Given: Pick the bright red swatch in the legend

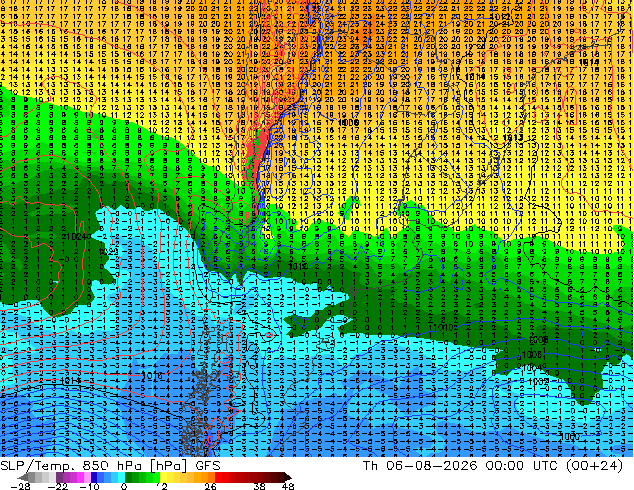Looking at the screenshot, I should click(x=218, y=477).
